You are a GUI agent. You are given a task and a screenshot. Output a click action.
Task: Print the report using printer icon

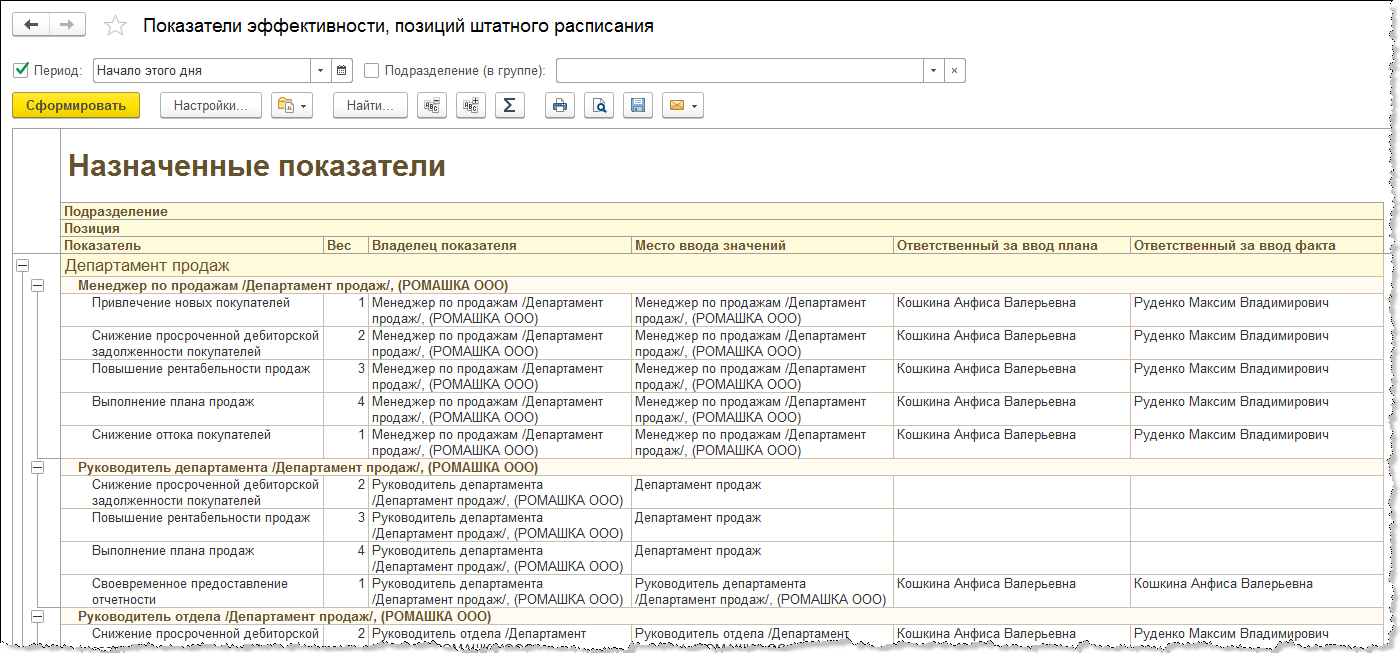click(x=560, y=105)
